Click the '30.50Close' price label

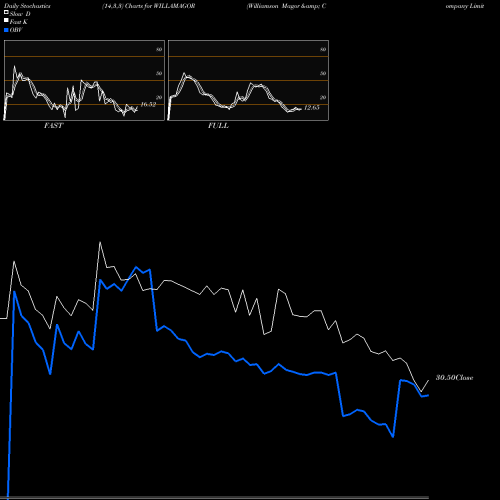[455, 378]
